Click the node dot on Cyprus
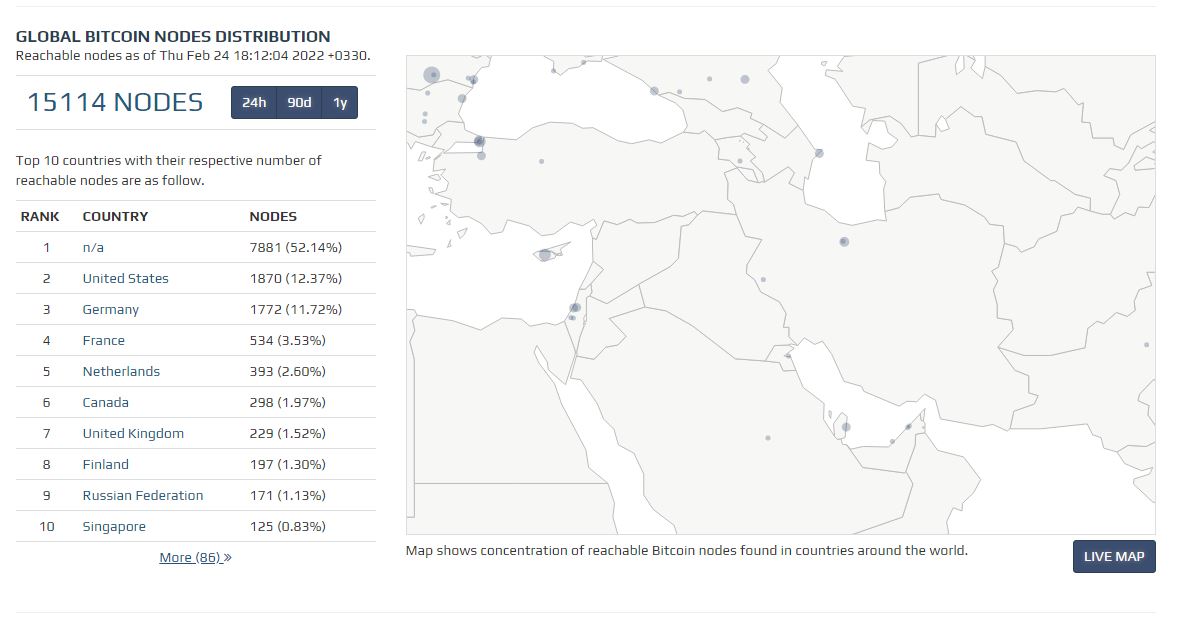Image resolution: width=1178 pixels, height=621 pixels. (545, 255)
